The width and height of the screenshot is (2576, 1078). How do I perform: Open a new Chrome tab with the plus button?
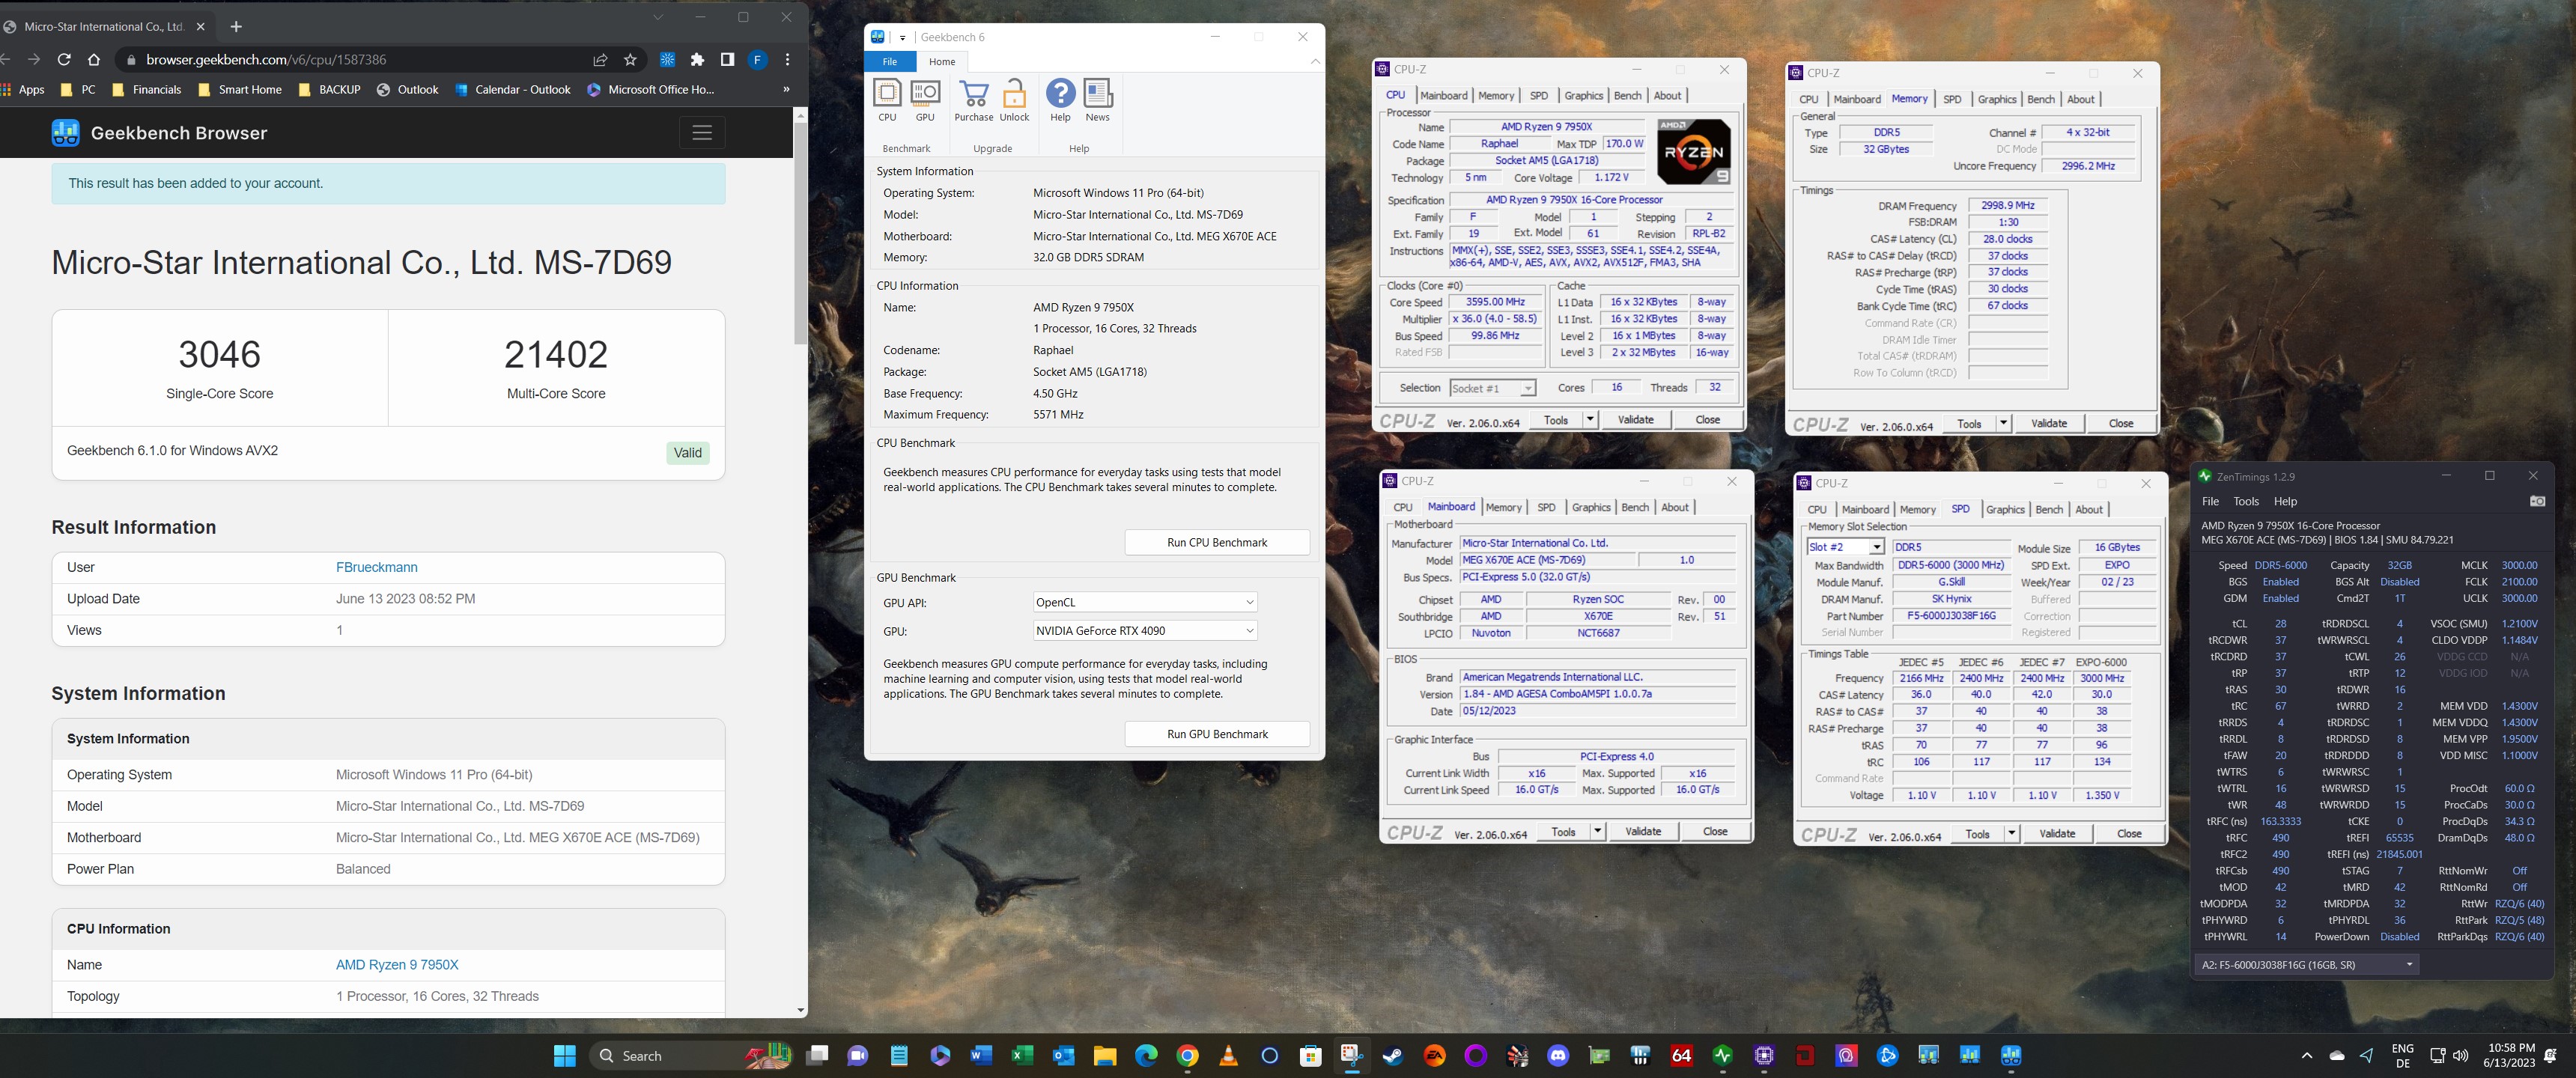(236, 26)
